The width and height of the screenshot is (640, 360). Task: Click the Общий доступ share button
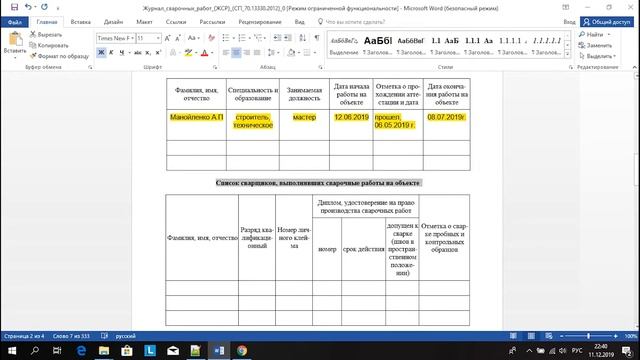coord(607,22)
